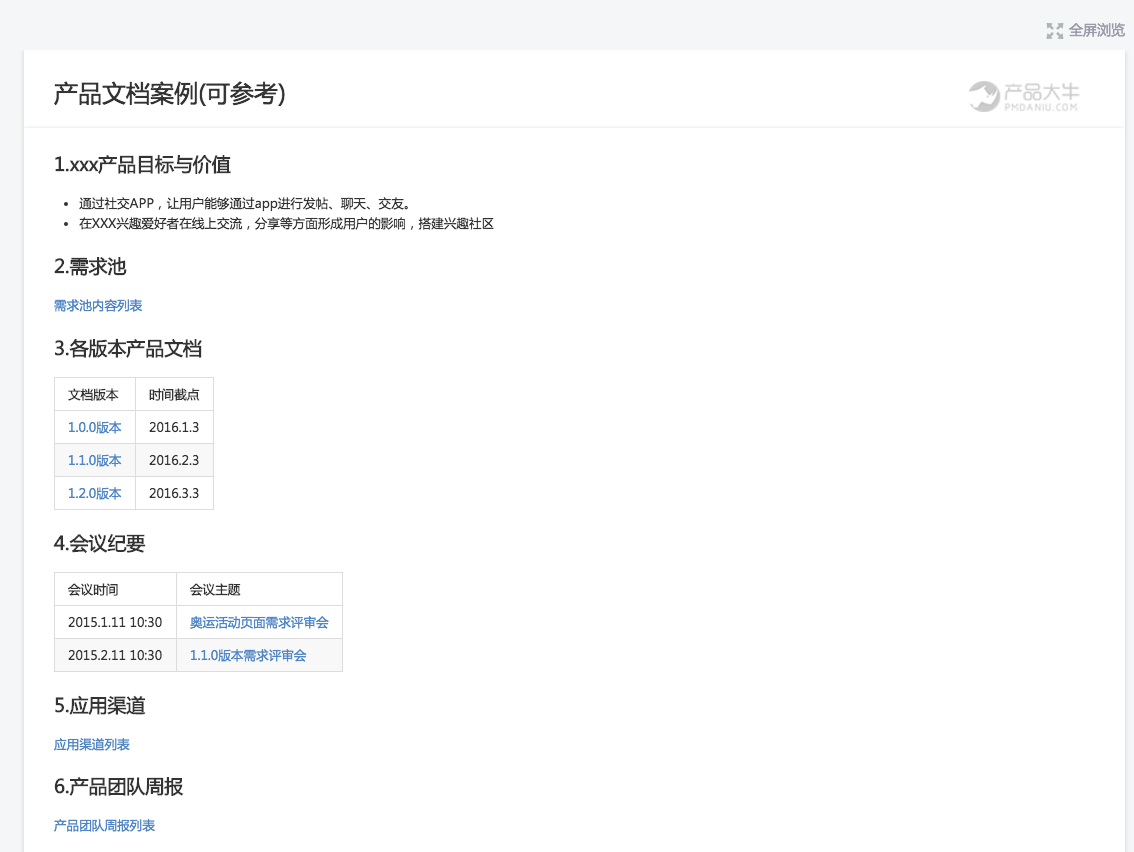
Task: Click the 全屏浏览 text label
Action: [x=1096, y=30]
